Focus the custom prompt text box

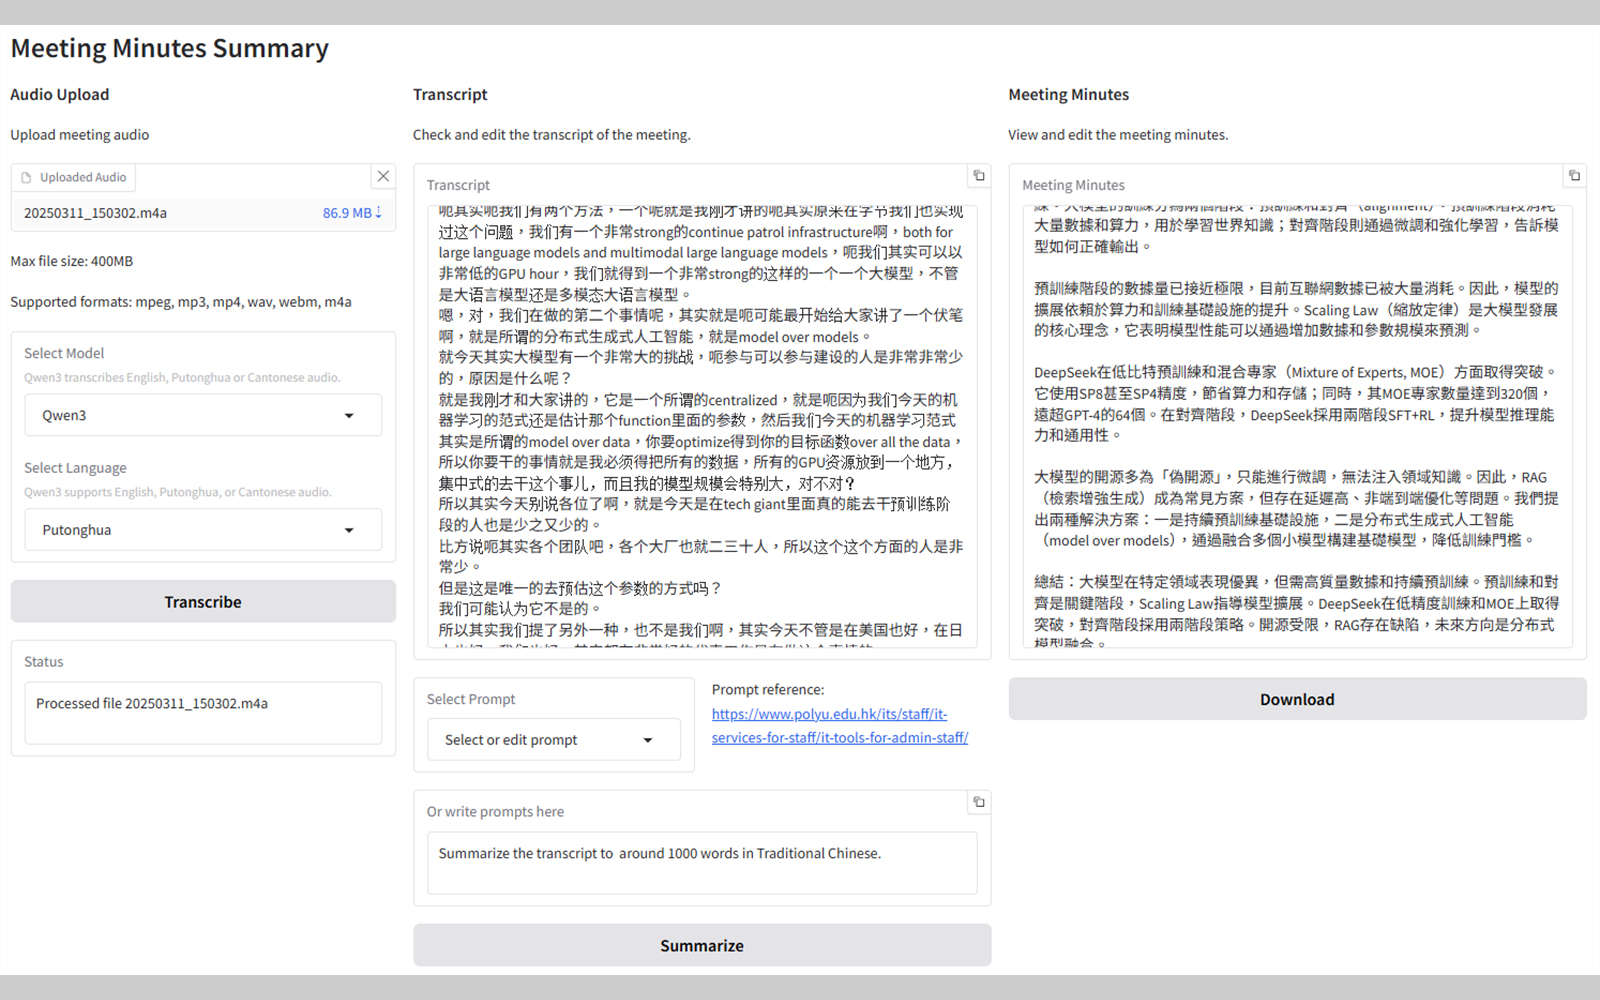pos(702,863)
